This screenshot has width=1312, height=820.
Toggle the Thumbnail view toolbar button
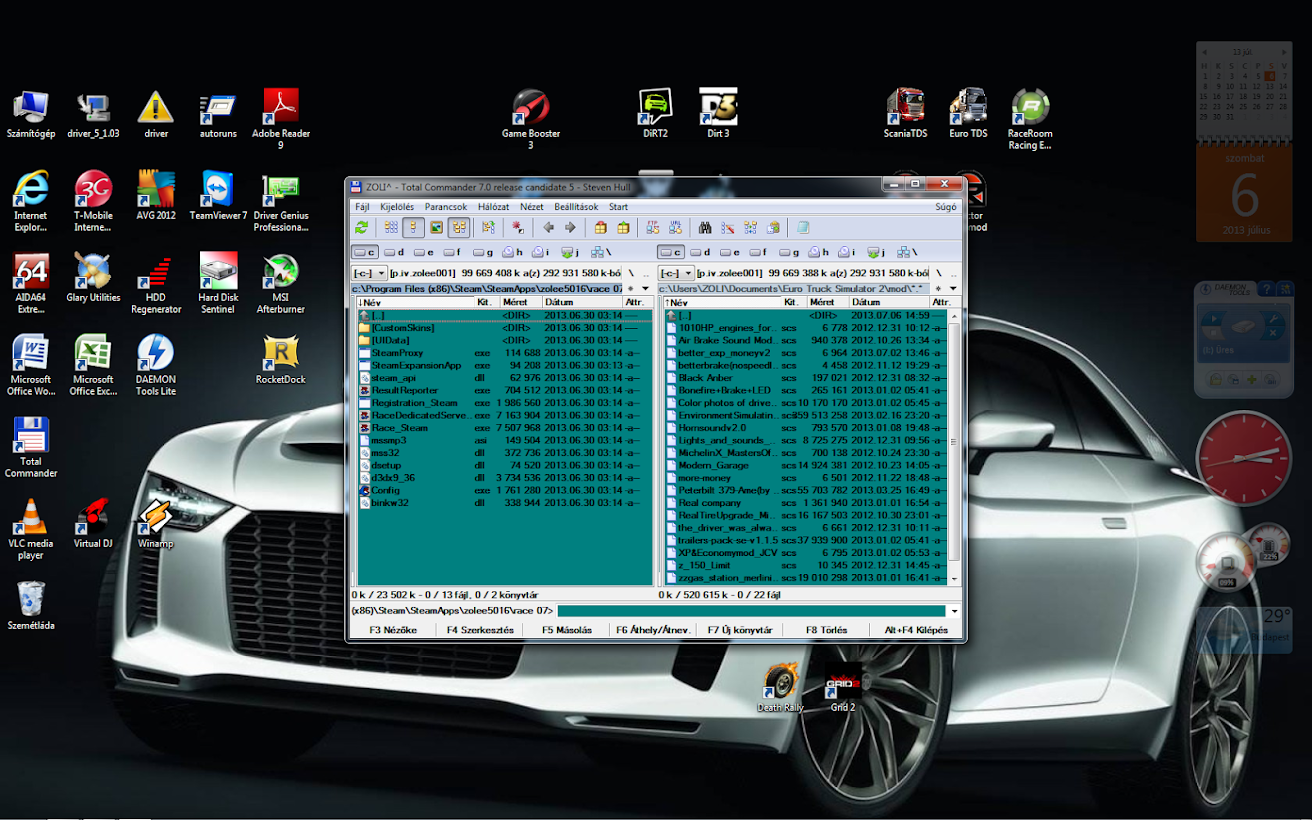pyautogui.click(x=437, y=228)
